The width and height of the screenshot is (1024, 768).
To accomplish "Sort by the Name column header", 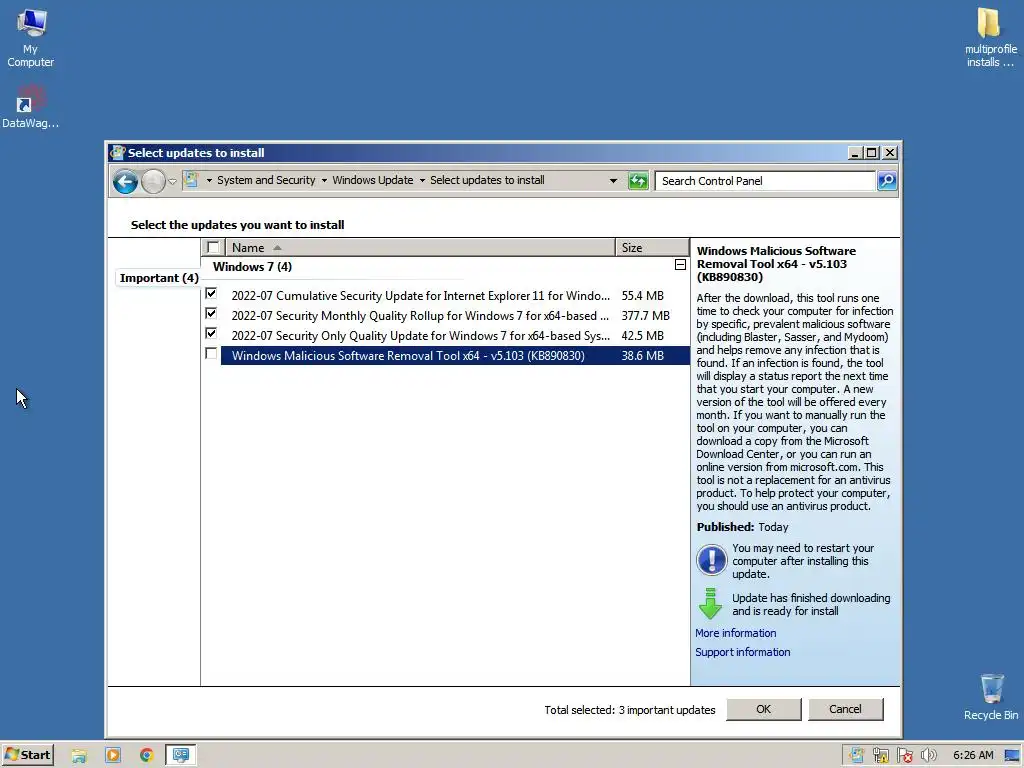I will click(420, 248).
